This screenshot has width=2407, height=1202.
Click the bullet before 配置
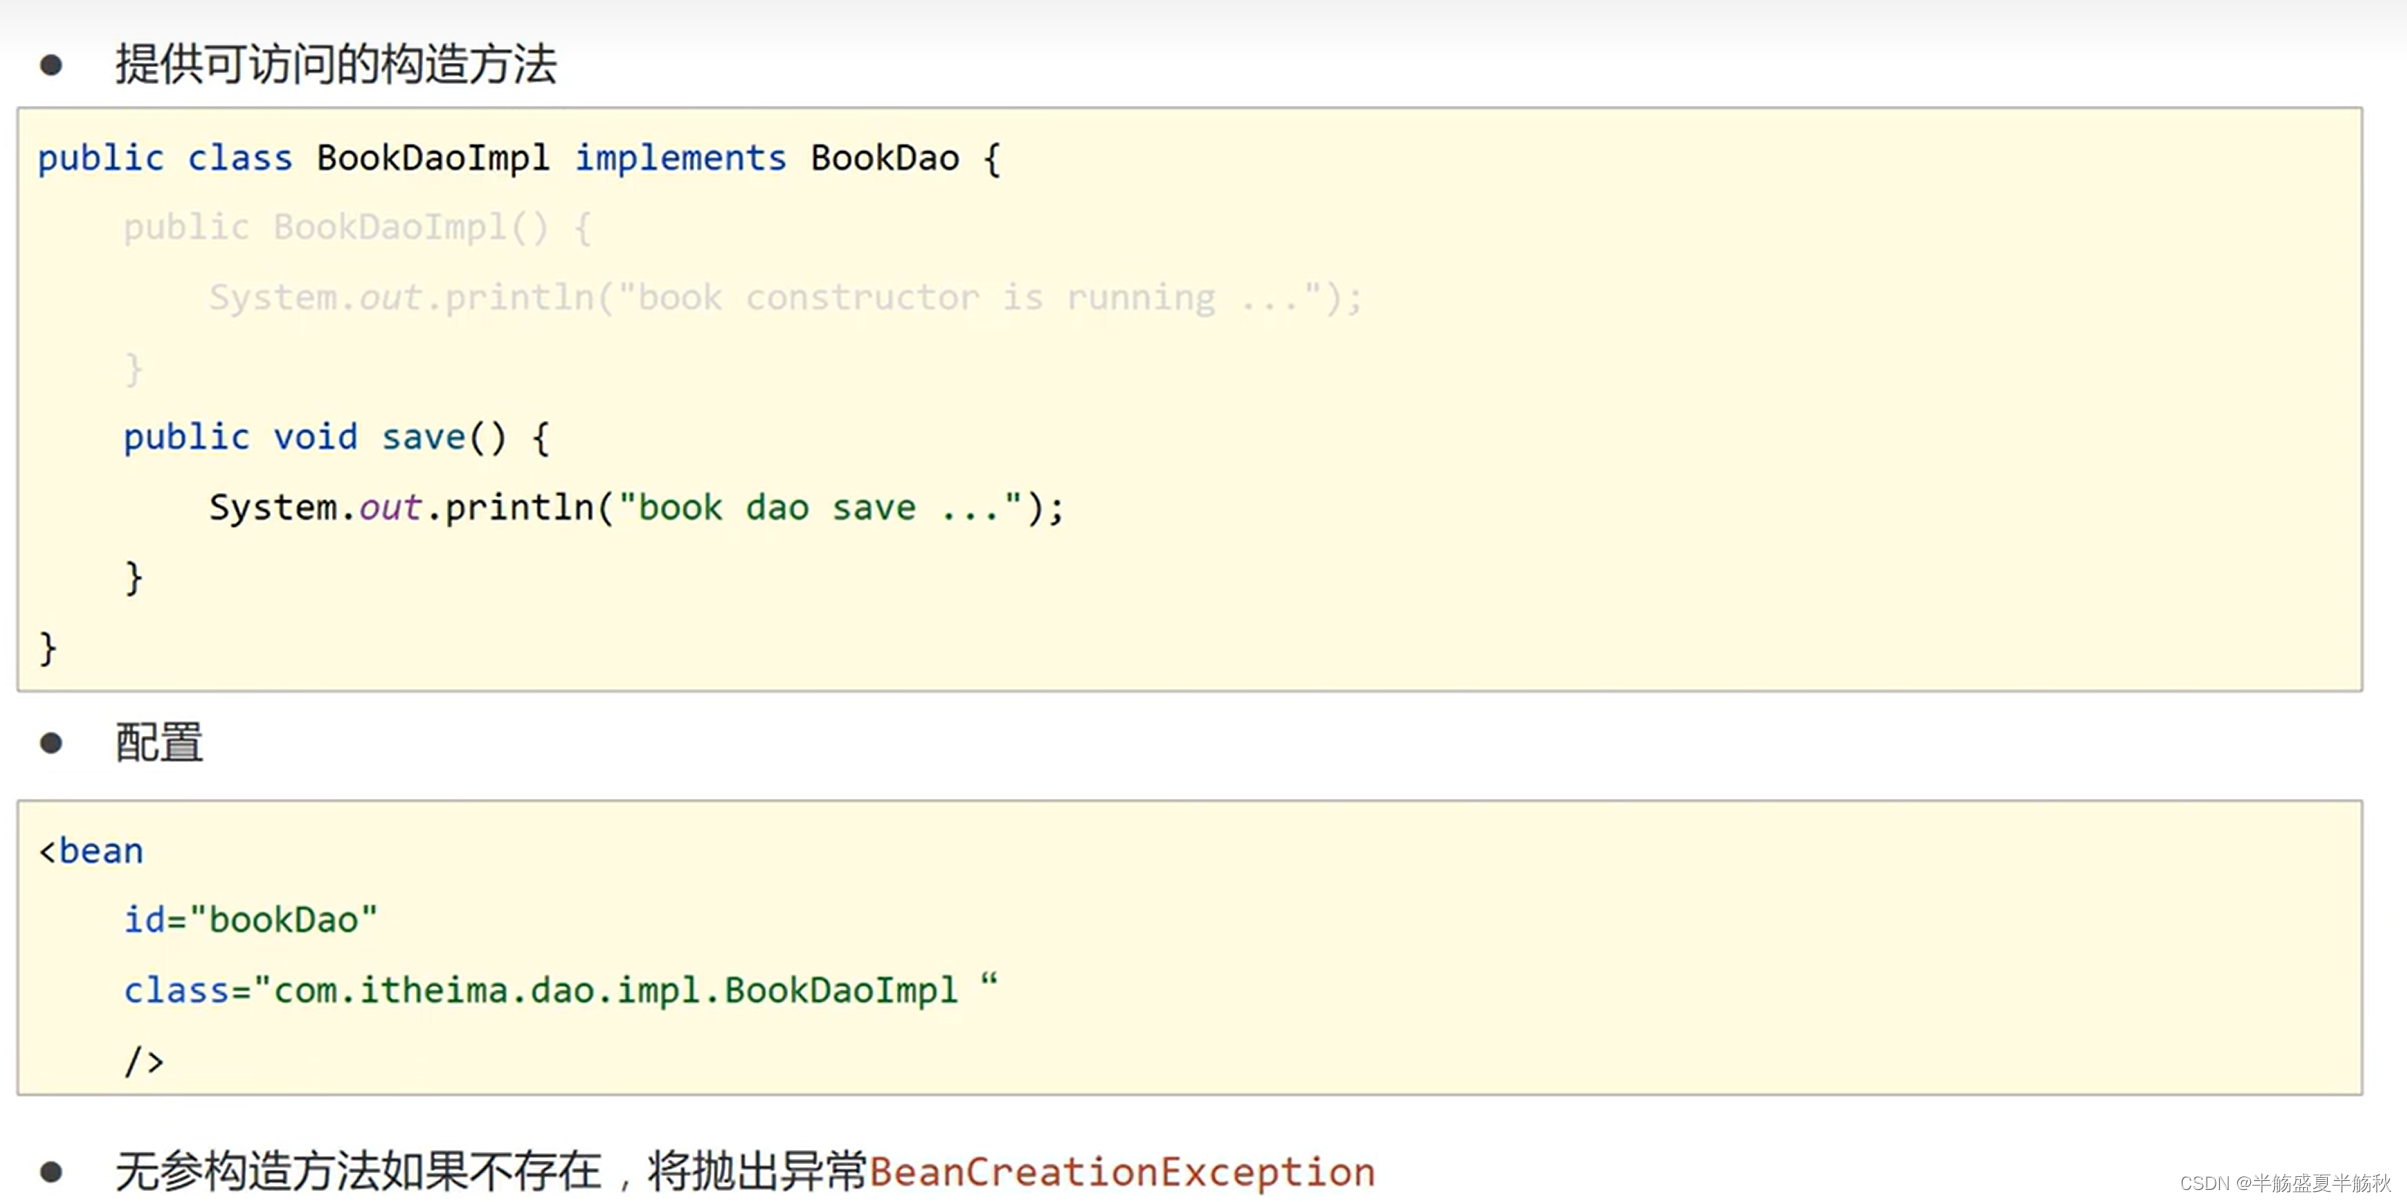[51, 743]
